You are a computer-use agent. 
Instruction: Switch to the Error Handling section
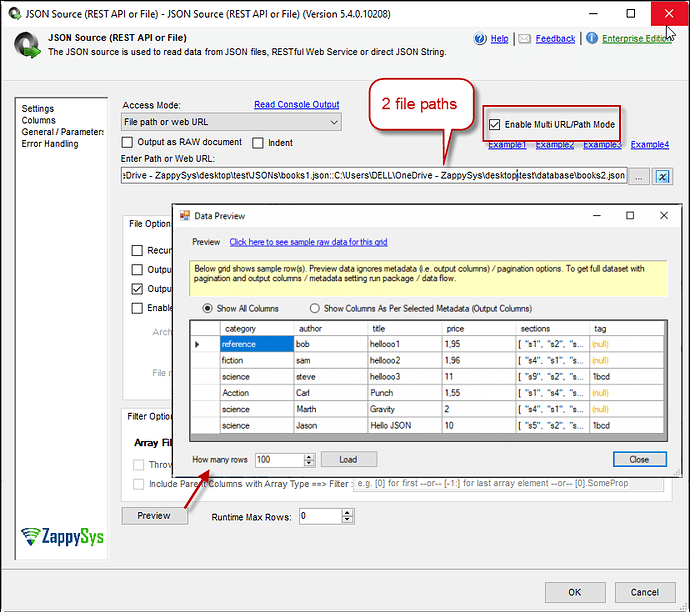tap(50, 144)
